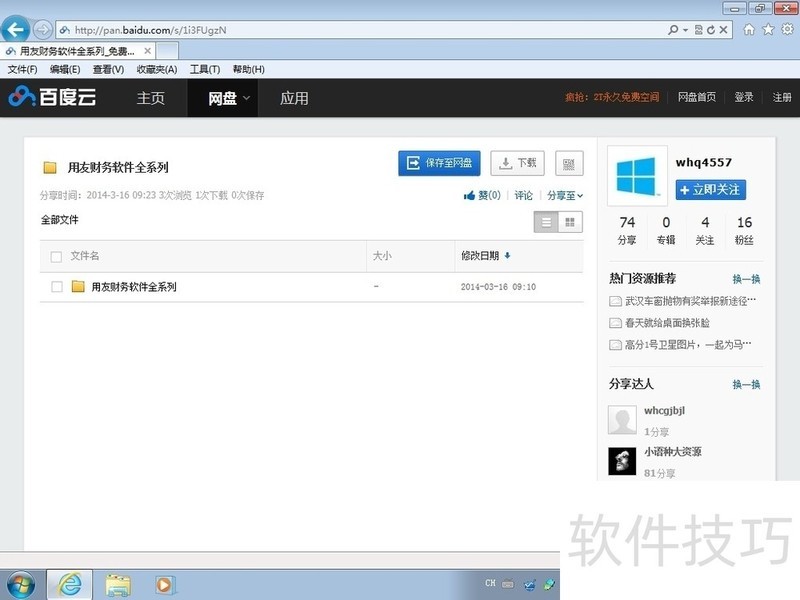The image size is (800, 600).
Task: Open Windows Explorer from taskbar
Action: click(x=118, y=583)
